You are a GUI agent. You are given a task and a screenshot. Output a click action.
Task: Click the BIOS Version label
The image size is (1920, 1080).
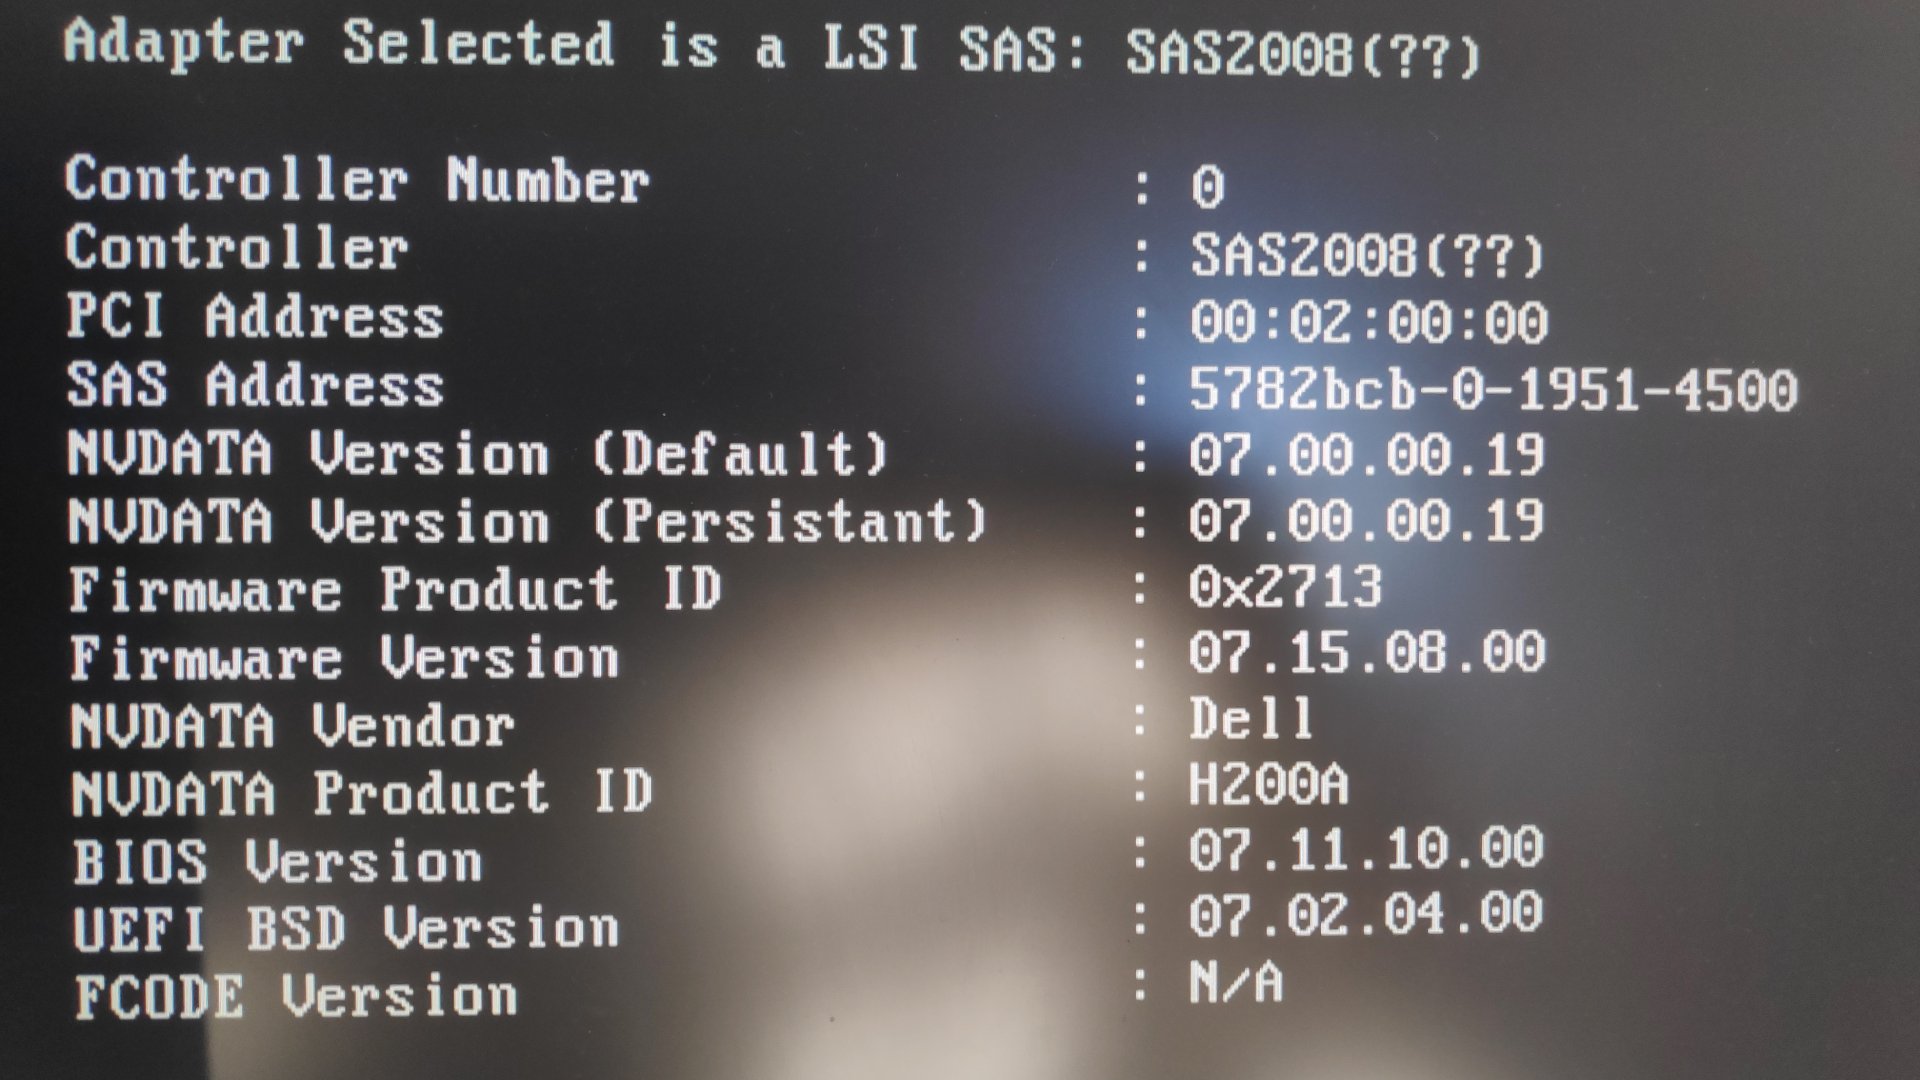pos(277,861)
